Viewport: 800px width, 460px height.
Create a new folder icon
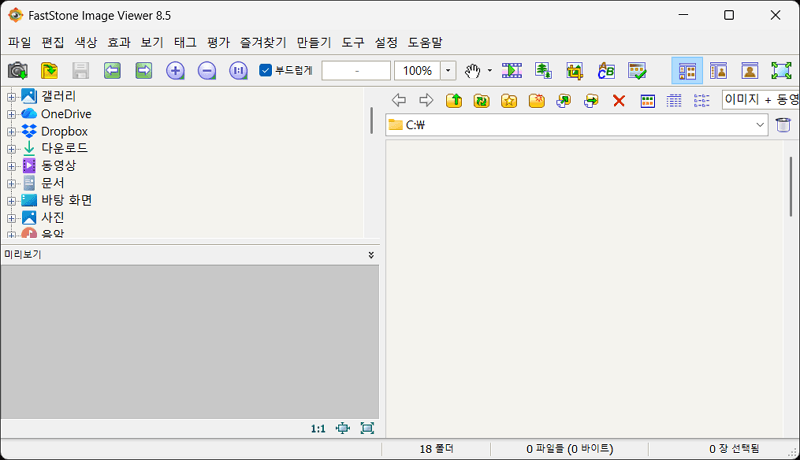pyautogui.click(x=537, y=100)
